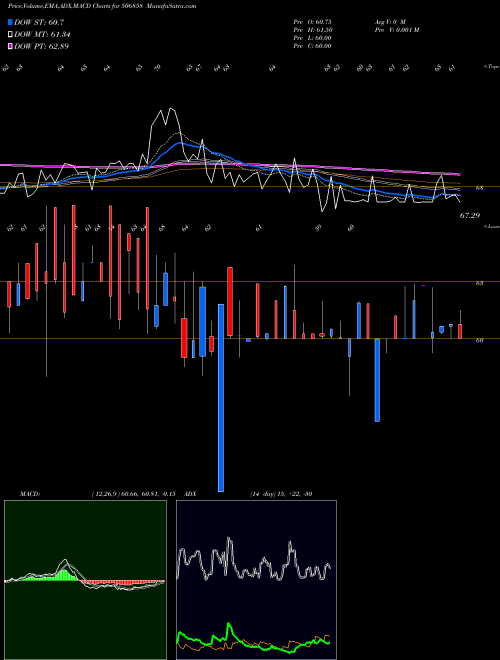Click the '<Lows' label at the right edge
The height and width of the screenshot is (660, 500).
coord(491,226)
